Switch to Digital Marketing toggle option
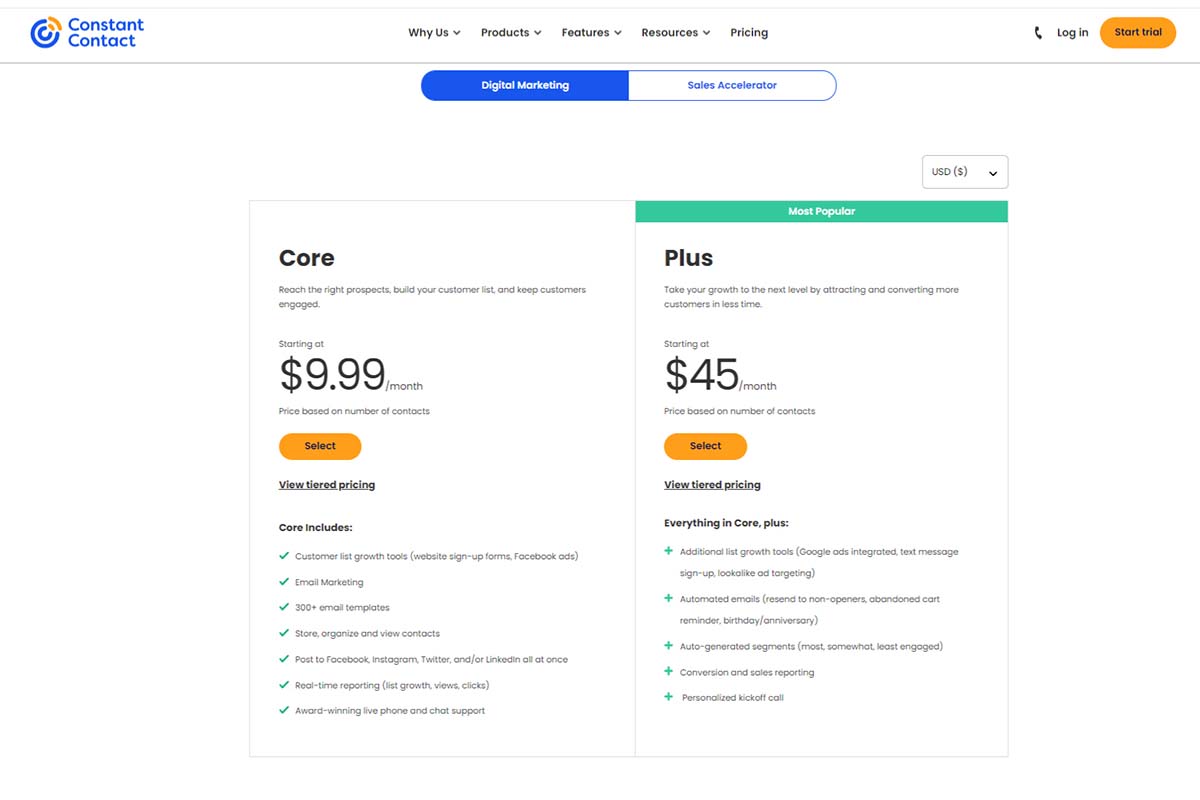Image resolution: width=1200 pixels, height=800 pixels. coord(525,86)
